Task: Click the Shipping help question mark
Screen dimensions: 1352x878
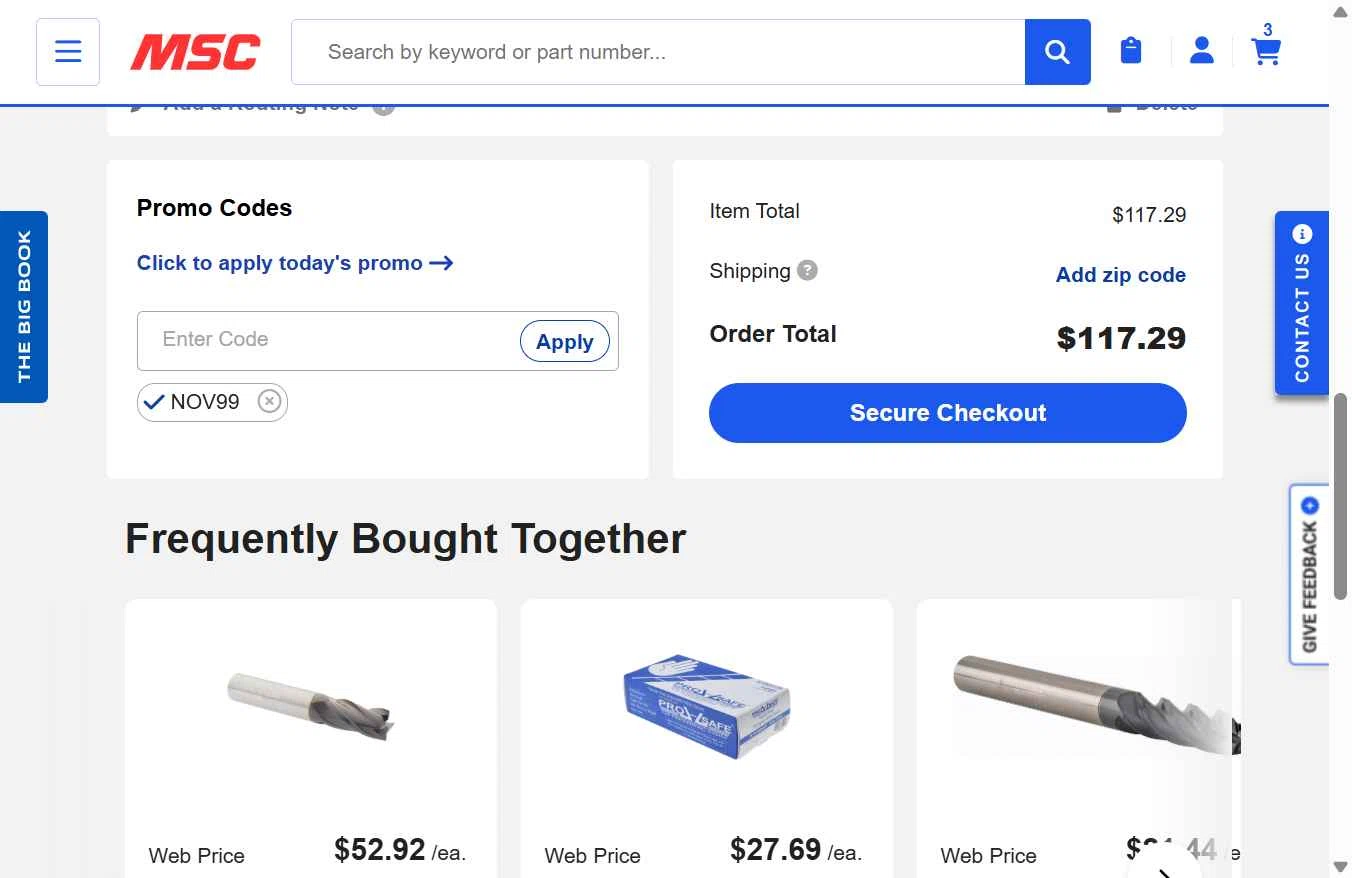Action: (808, 271)
